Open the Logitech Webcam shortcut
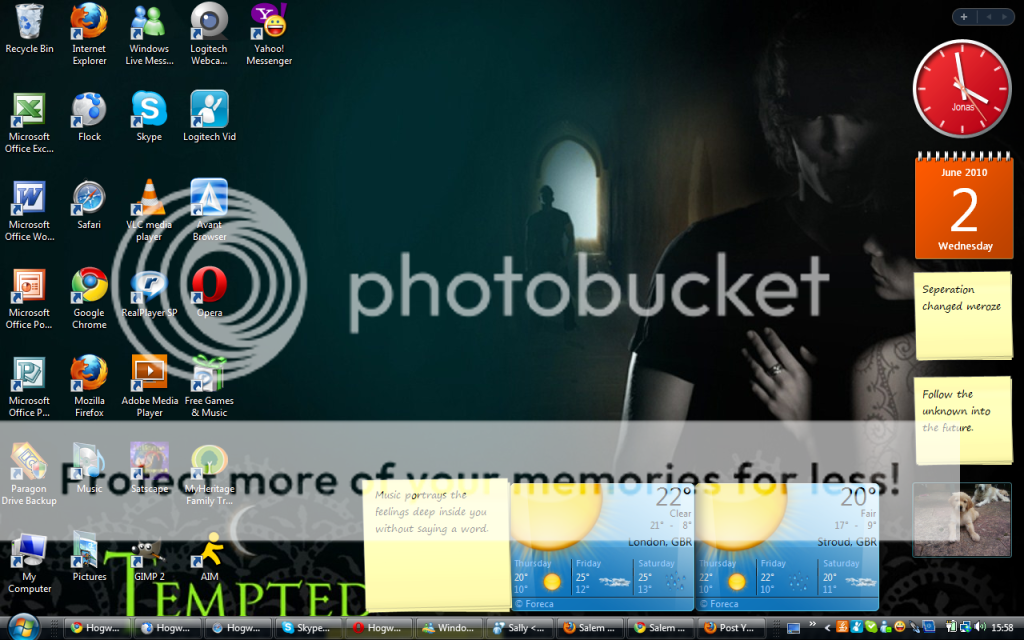This screenshot has height=640, width=1024. [x=209, y=34]
